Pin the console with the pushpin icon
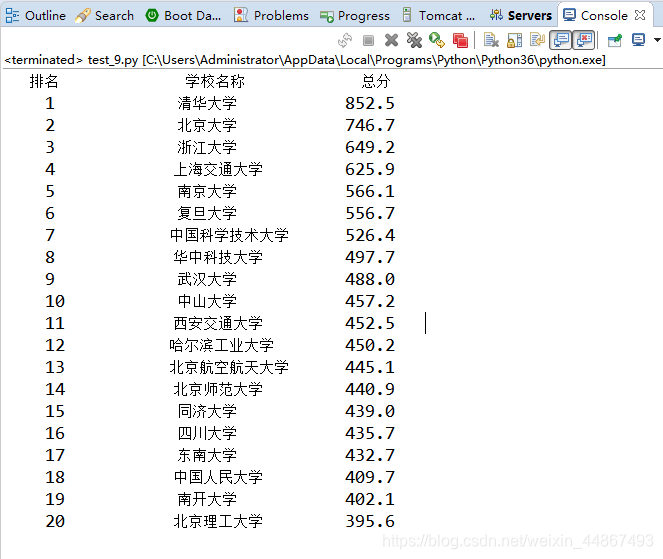 click(x=615, y=40)
